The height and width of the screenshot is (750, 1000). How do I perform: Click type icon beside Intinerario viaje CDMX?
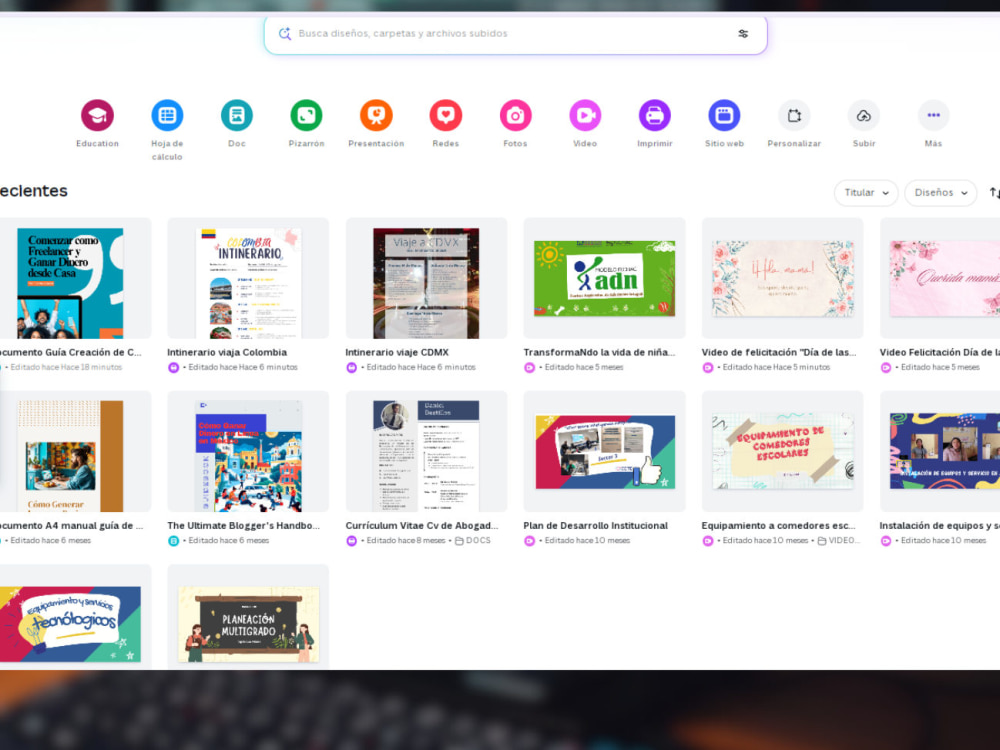coord(351,367)
